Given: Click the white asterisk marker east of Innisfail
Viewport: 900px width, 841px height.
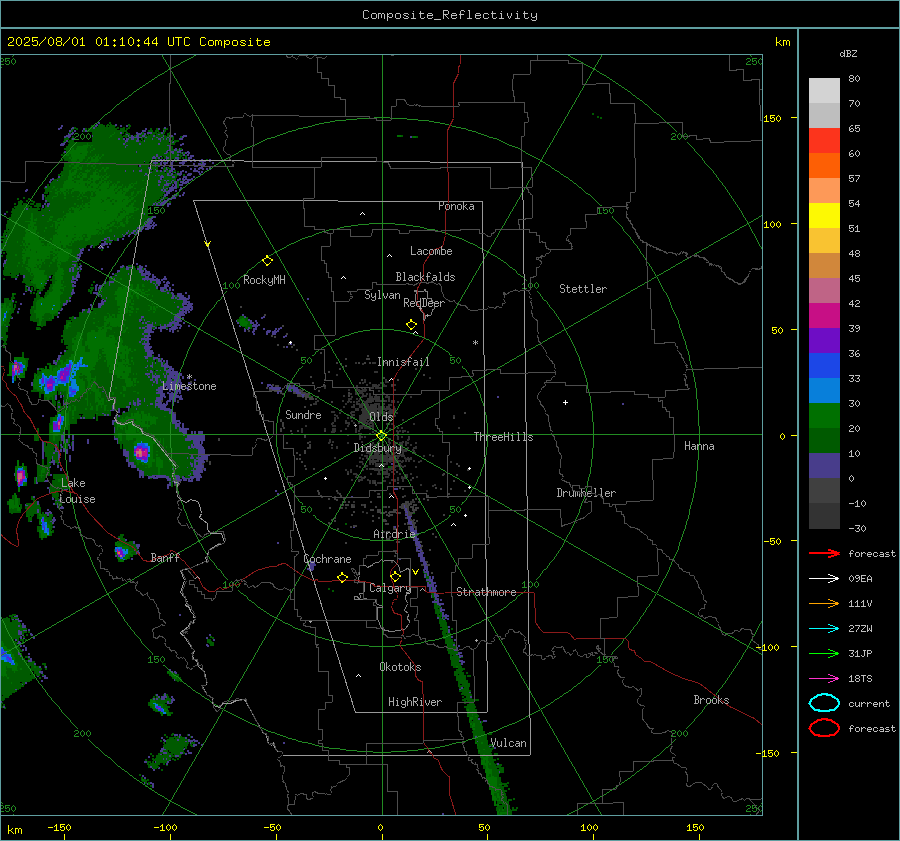Looking at the screenshot, I should [x=475, y=343].
